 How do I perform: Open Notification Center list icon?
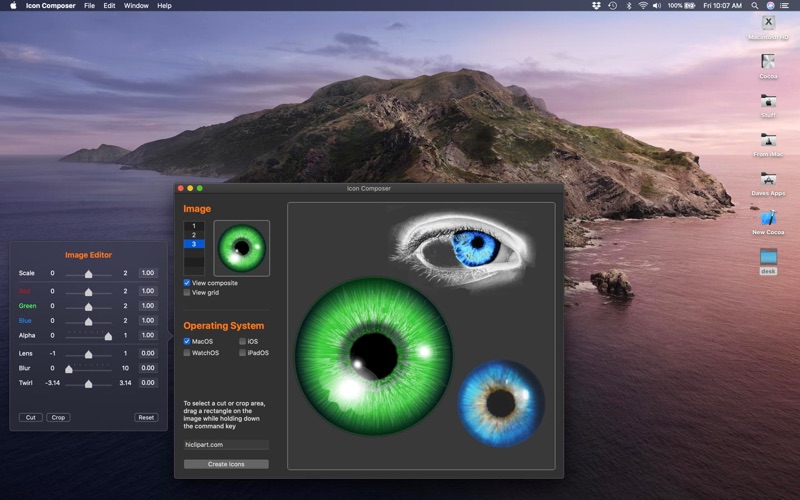pos(785,6)
